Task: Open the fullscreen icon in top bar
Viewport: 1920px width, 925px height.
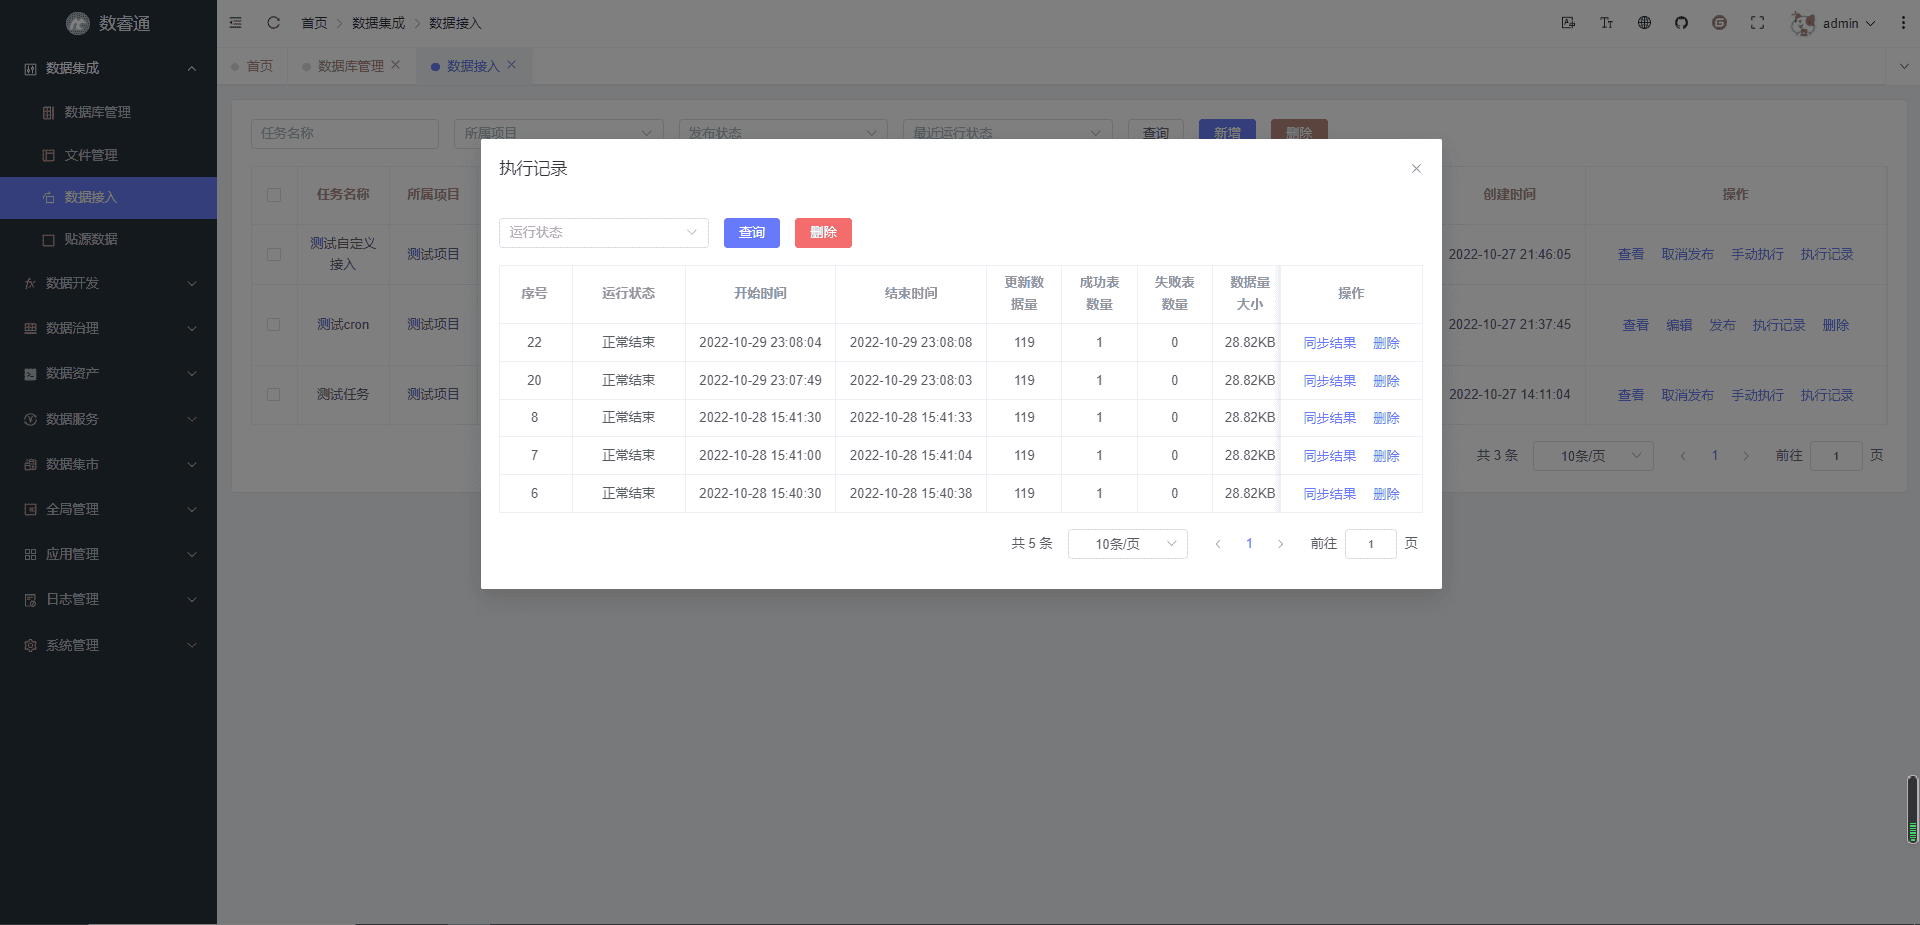Action: [x=1757, y=22]
